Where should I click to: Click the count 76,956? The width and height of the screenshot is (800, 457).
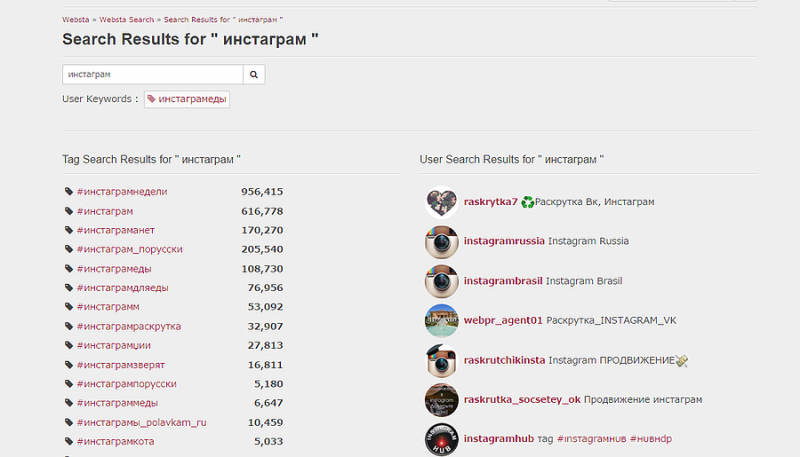coord(265,288)
